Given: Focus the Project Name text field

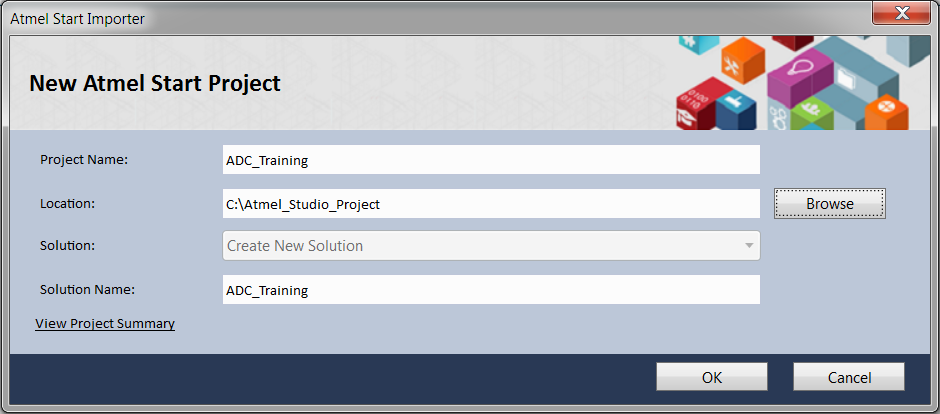Looking at the screenshot, I should (492, 160).
